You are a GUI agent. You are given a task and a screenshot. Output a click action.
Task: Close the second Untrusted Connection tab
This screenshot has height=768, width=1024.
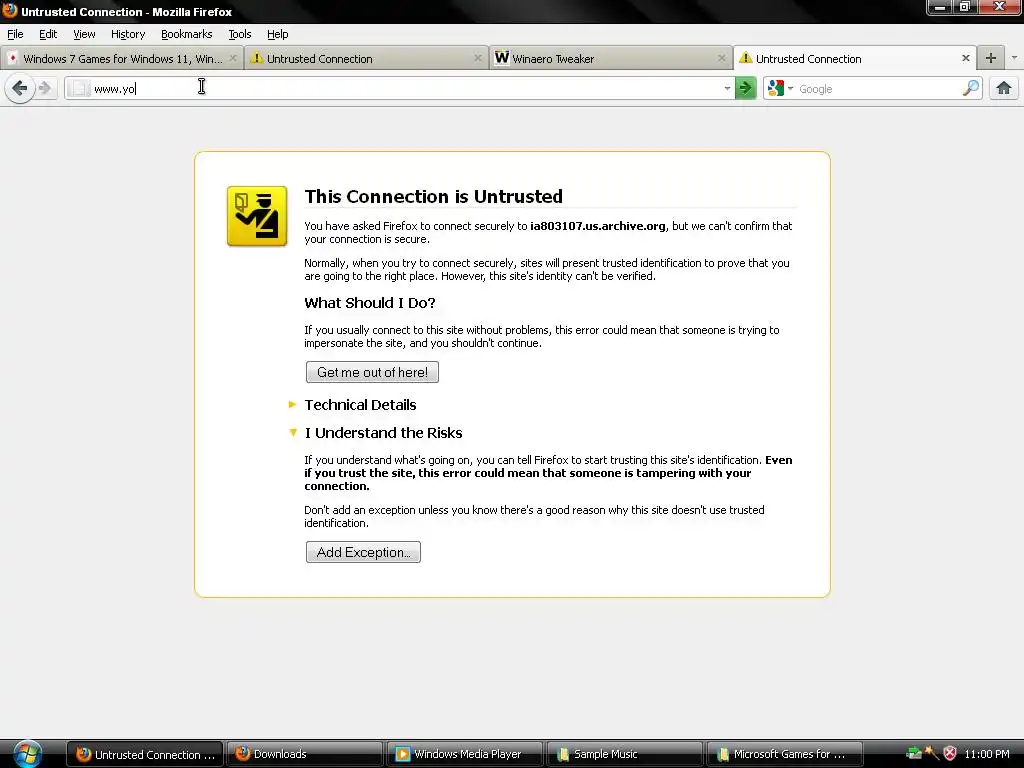(477, 58)
